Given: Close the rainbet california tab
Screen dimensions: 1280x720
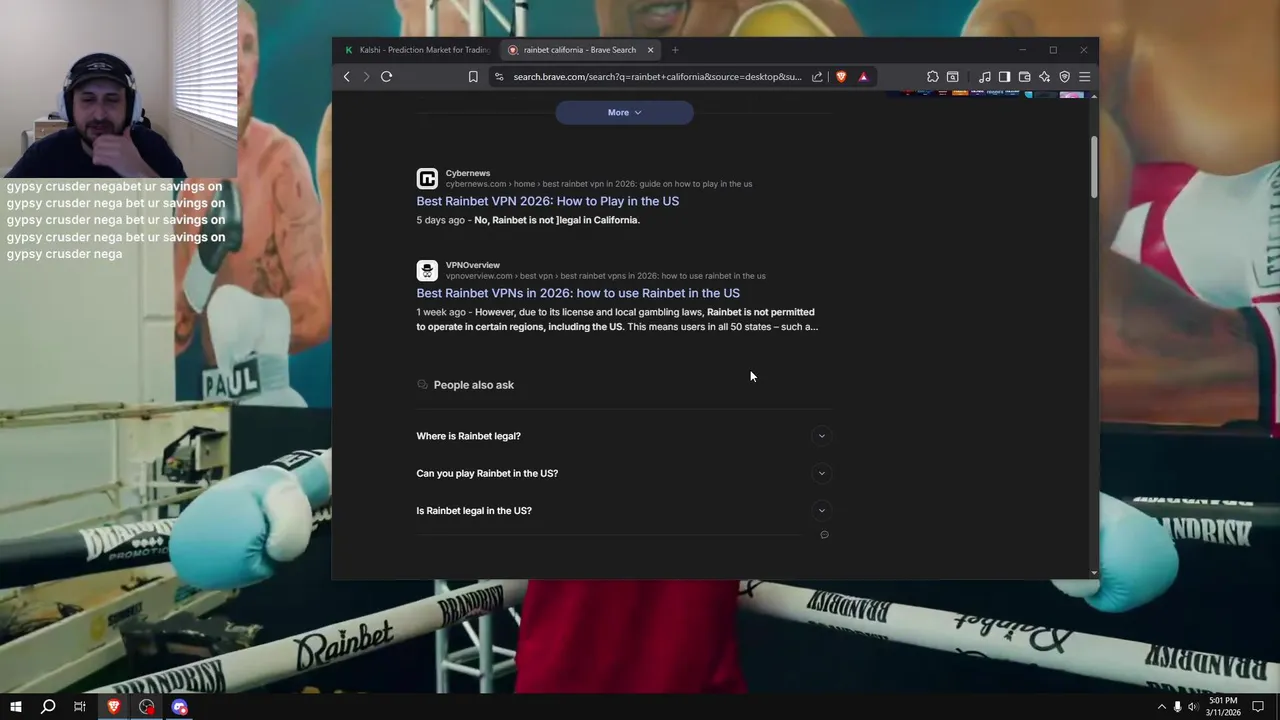Looking at the screenshot, I should (x=650, y=50).
